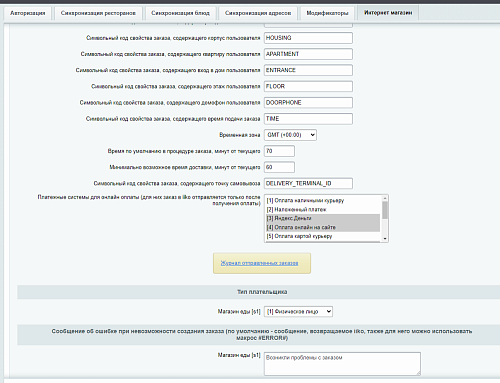Click the payment list scroll down arrow
Image resolution: width=500 pixels, height=383 pixels.
[385, 238]
